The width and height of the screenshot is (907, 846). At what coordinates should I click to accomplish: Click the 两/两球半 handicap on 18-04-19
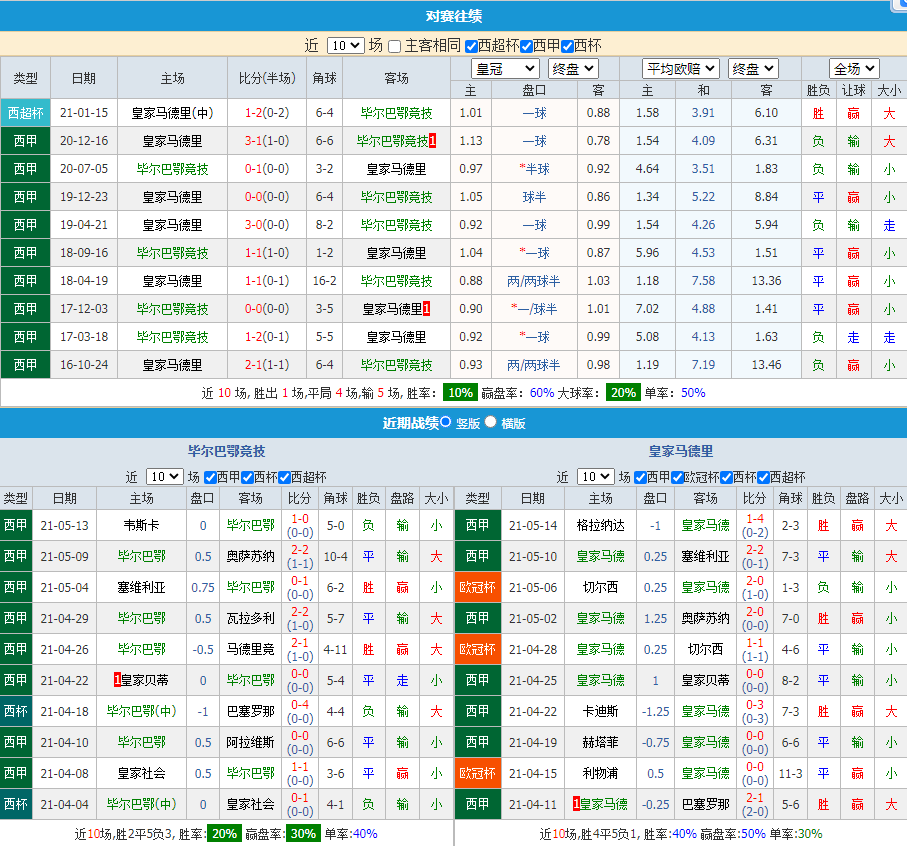tap(533, 281)
